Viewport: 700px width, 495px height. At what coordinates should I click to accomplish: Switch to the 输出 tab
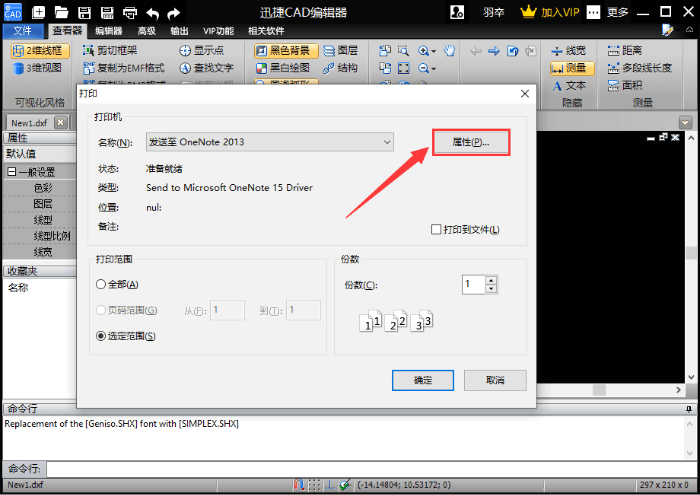[x=179, y=31]
